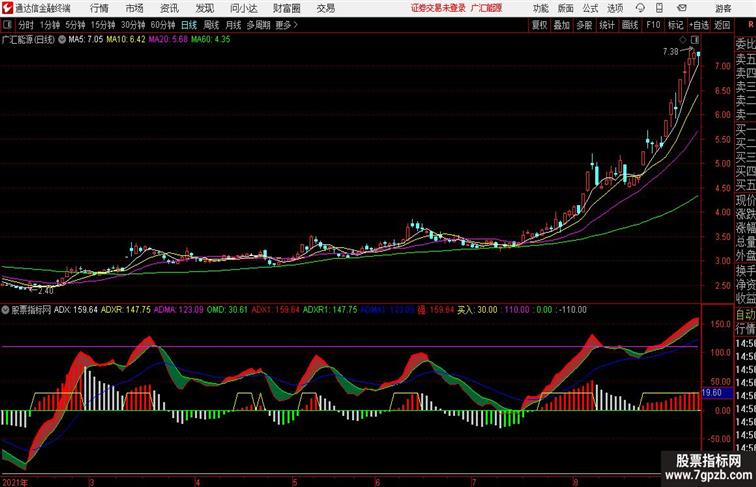Click the MA10: 6.42 value label
The height and width of the screenshot is (487, 756).
[x=125, y=40]
